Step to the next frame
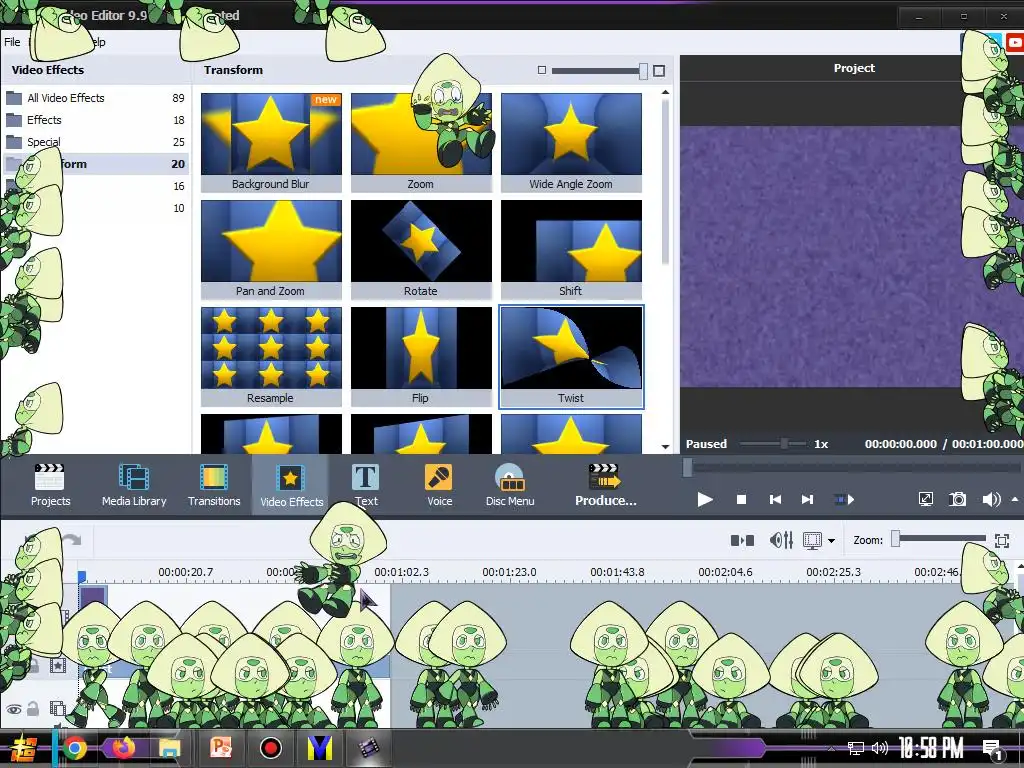The image size is (1024, 768). pyautogui.click(x=807, y=500)
